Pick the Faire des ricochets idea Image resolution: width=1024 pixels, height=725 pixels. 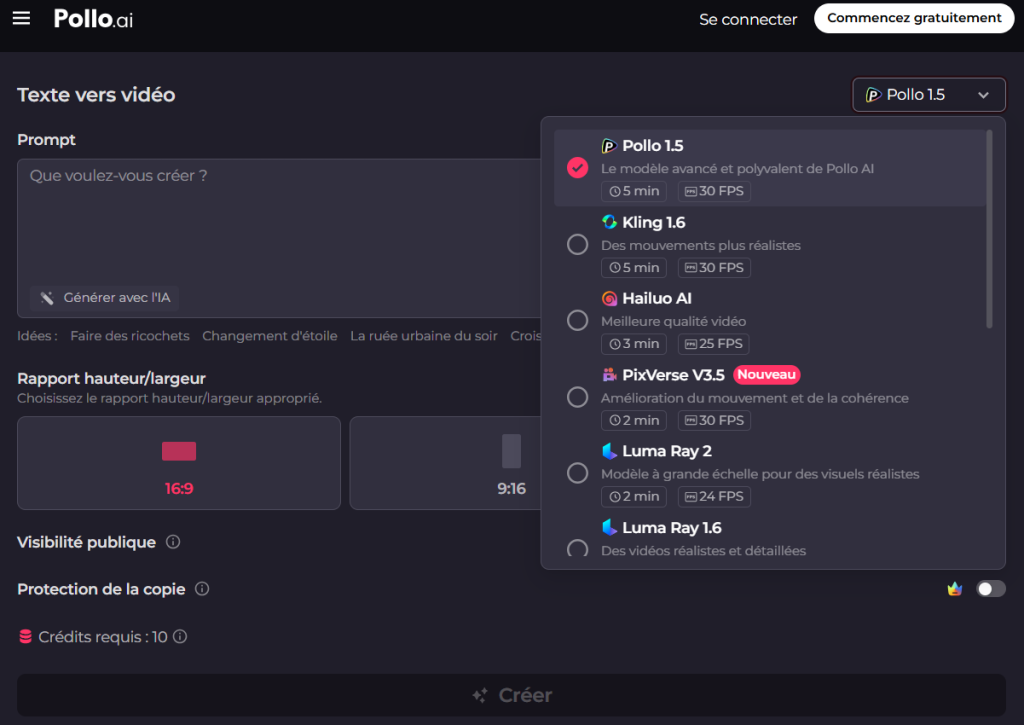point(130,336)
